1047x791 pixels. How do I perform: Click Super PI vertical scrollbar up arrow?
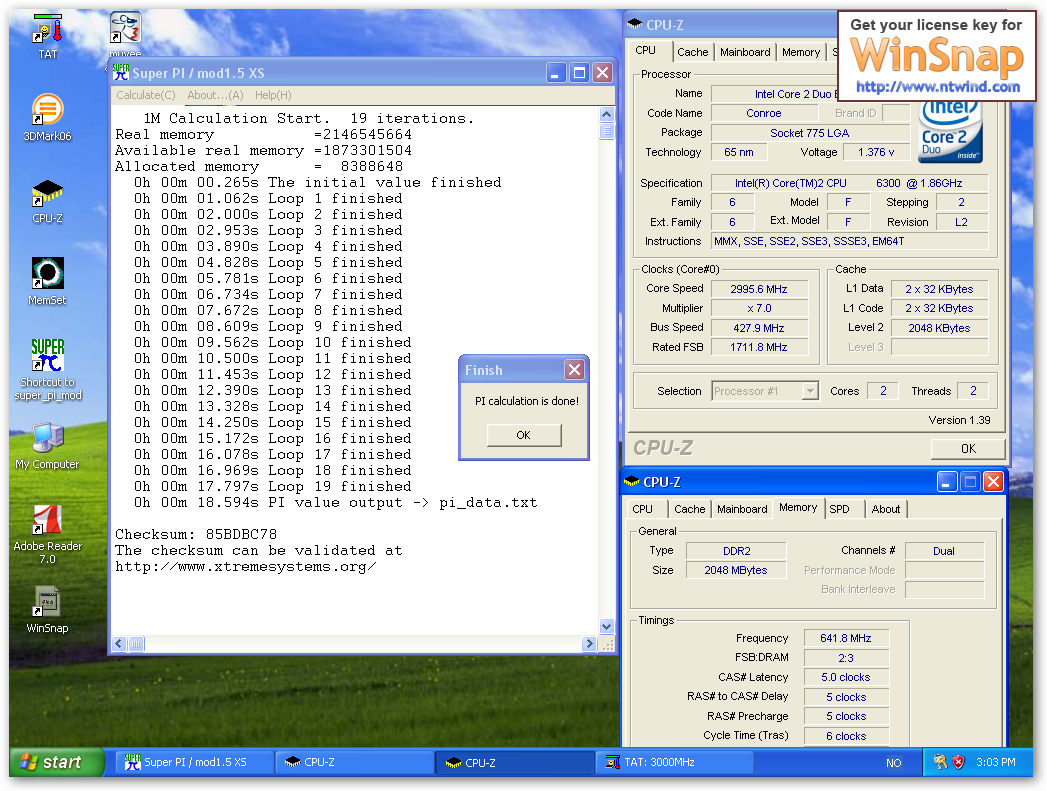pos(606,114)
